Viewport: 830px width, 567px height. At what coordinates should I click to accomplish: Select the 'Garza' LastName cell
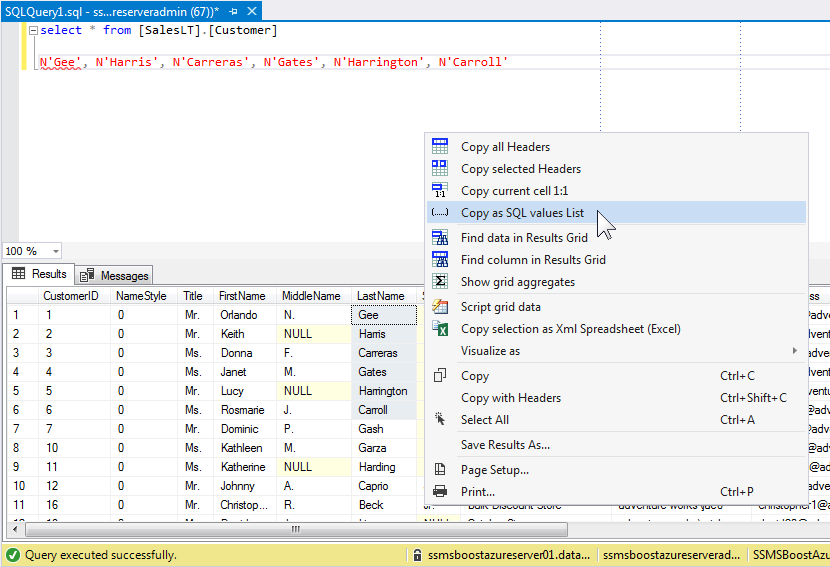pyautogui.click(x=384, y=448)
